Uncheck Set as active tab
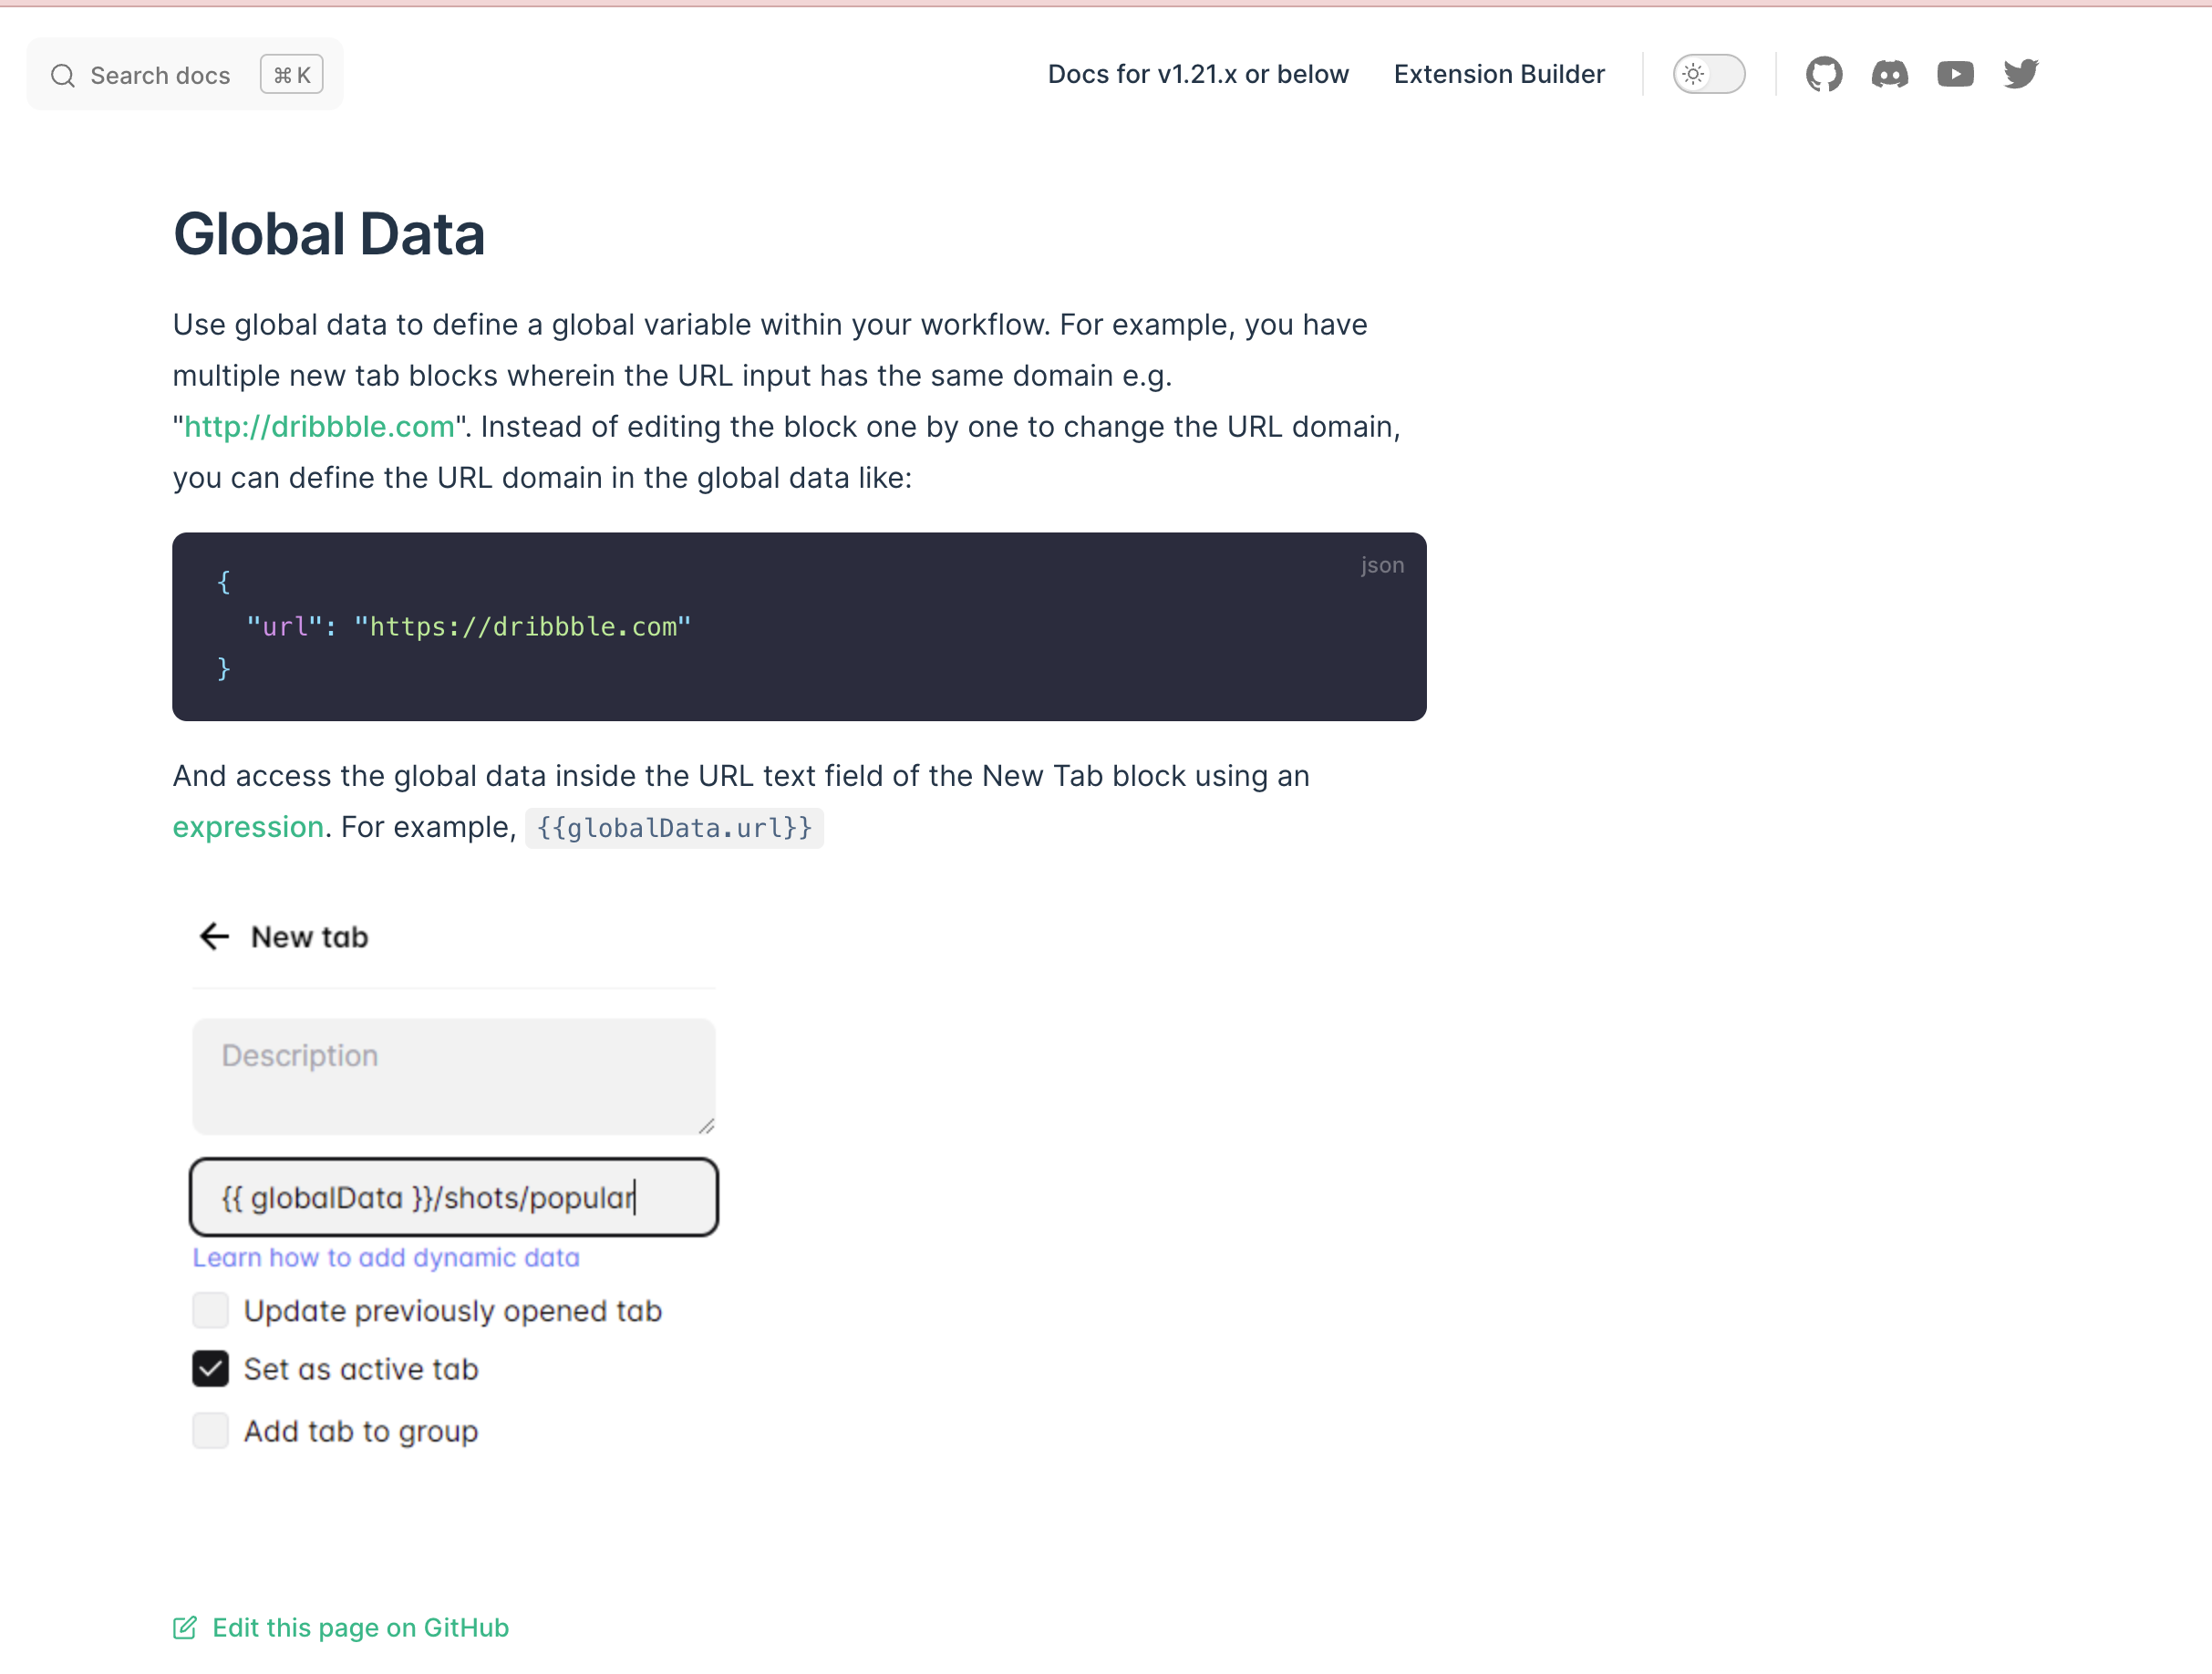The image size is (2212, 1674). point(211,1369)
